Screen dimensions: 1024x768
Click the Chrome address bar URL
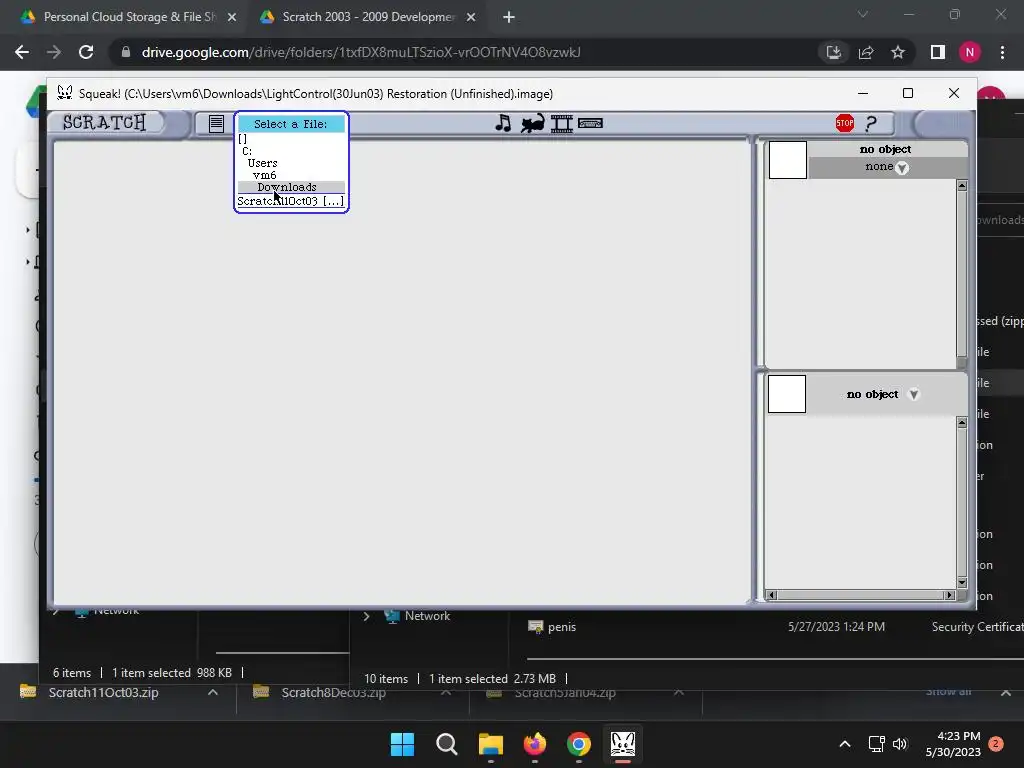(361, 52)
